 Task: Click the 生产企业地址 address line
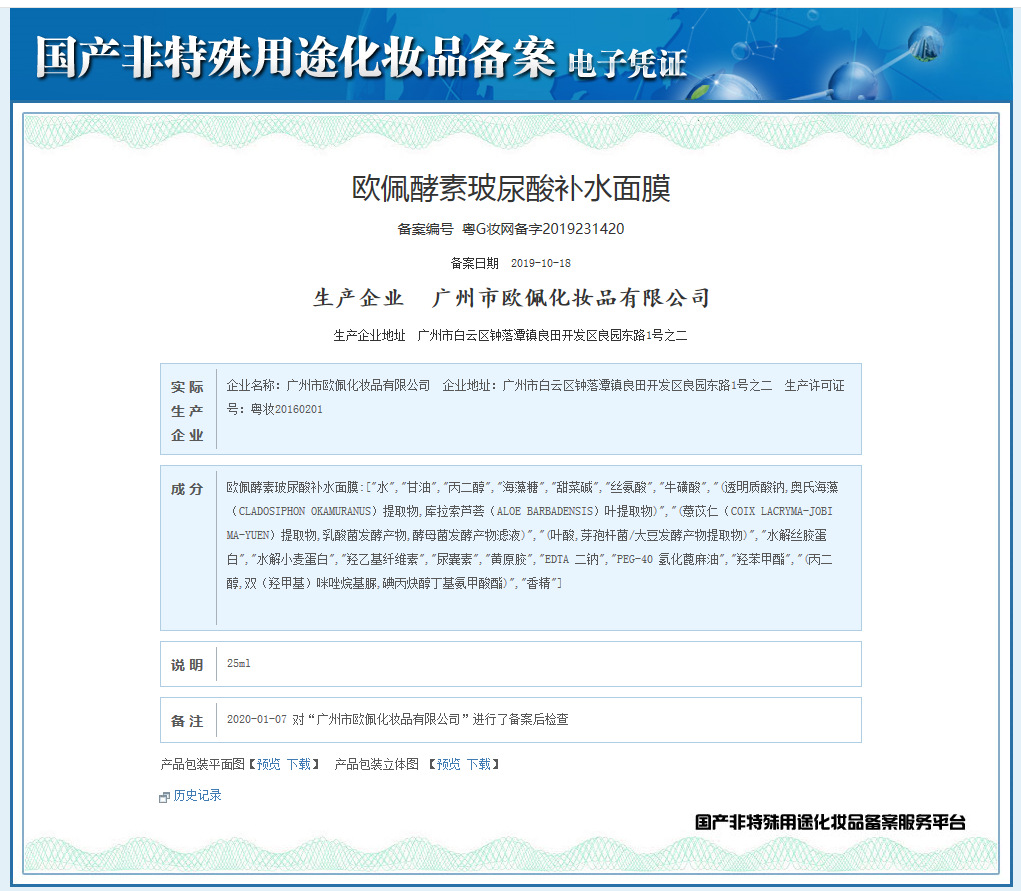[x=510, y=335]
